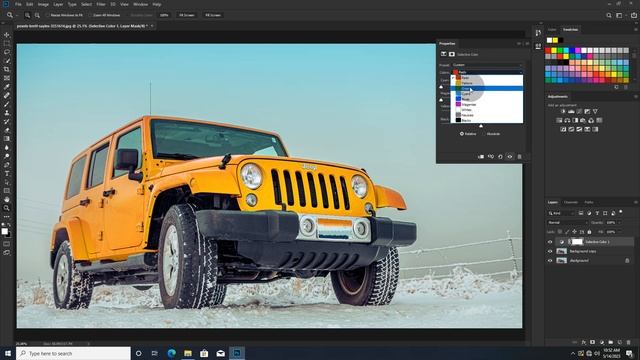This screenshot has height=360, width=640.
Task: Open Microsoft Edge from taskbar
Action: (x=171, y=353)
